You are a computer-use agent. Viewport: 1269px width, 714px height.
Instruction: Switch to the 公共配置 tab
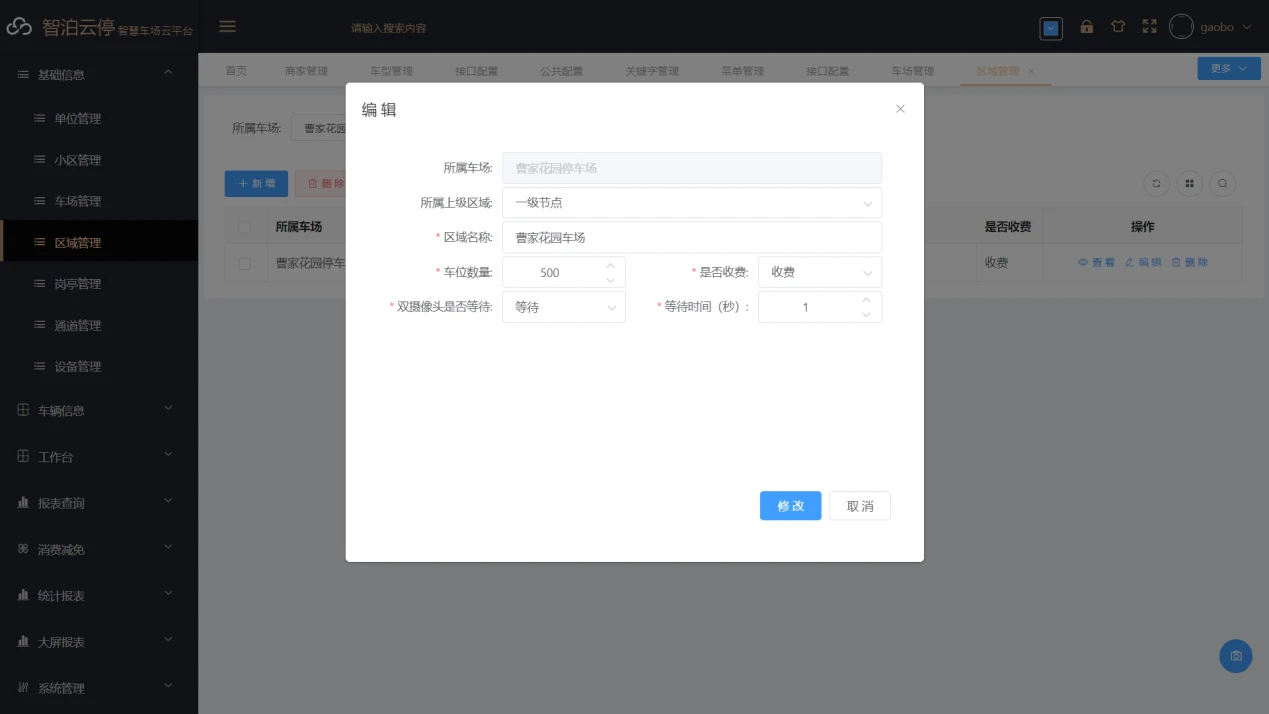[x=561, y=71]
